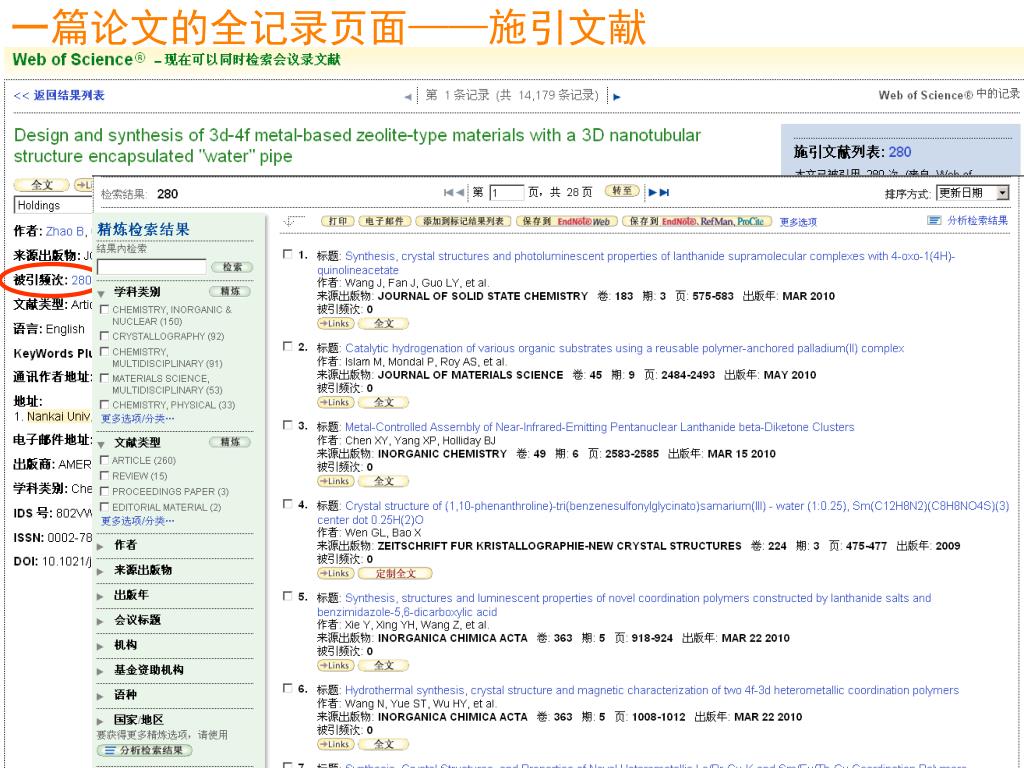Viewport: 1024px width, 768px height.
Task: Click the Holdings button
Action: coord(53,206)
